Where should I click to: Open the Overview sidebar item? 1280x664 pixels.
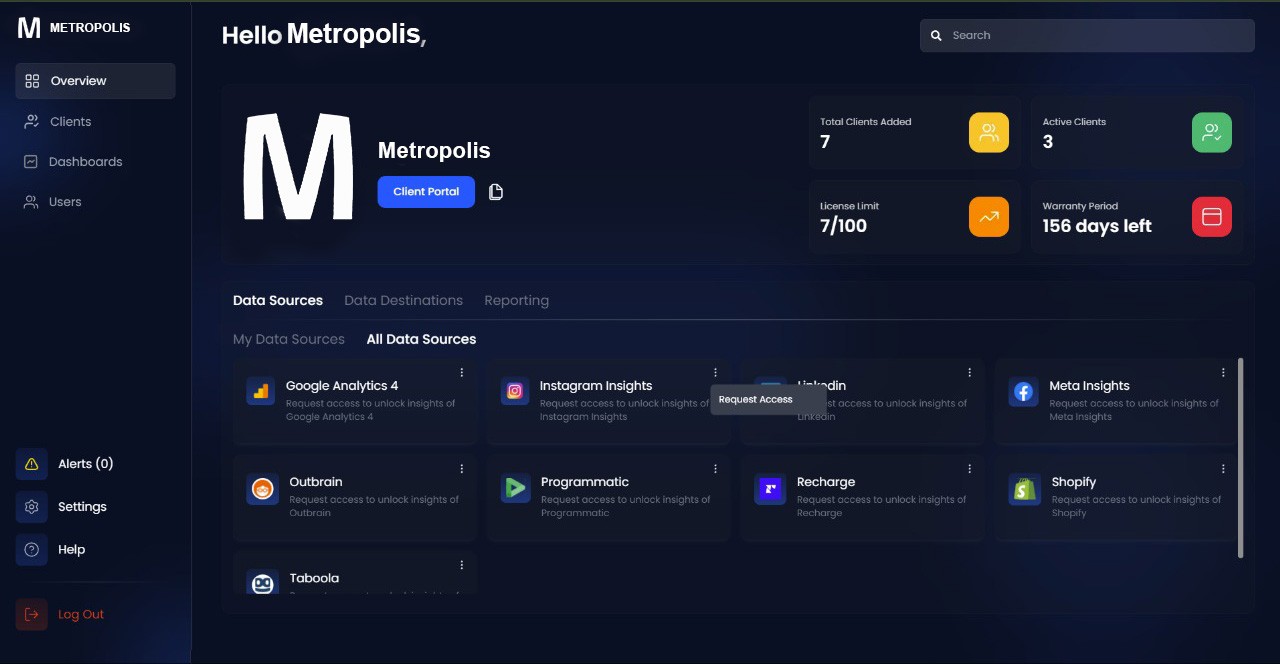click(95, 81)
